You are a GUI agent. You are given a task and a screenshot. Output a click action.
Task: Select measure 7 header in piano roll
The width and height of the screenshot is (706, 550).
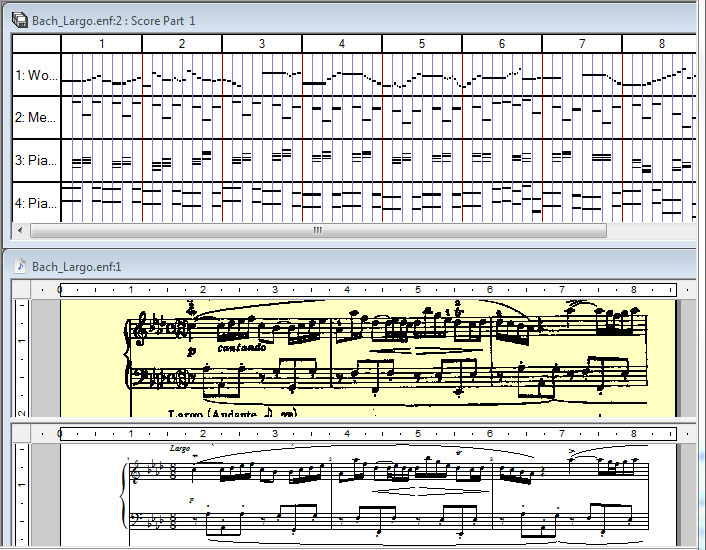click(x=582, y=44)
